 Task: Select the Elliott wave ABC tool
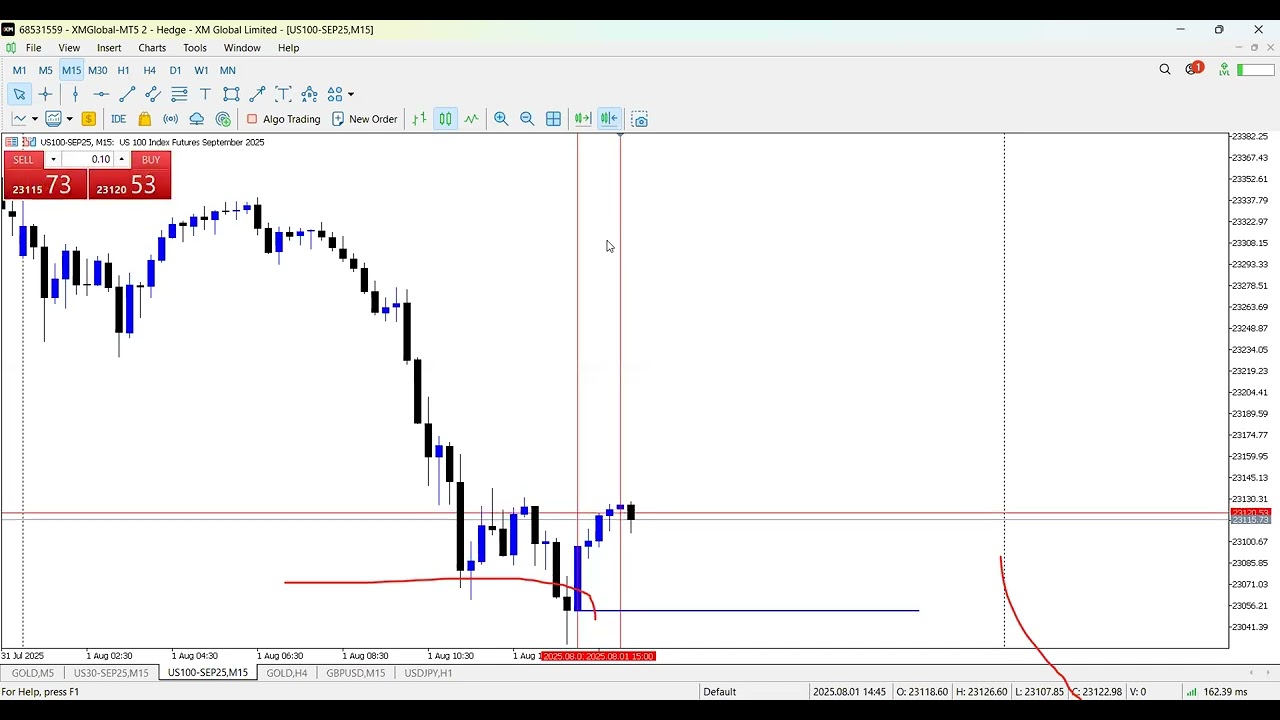[x=309, y=94]
